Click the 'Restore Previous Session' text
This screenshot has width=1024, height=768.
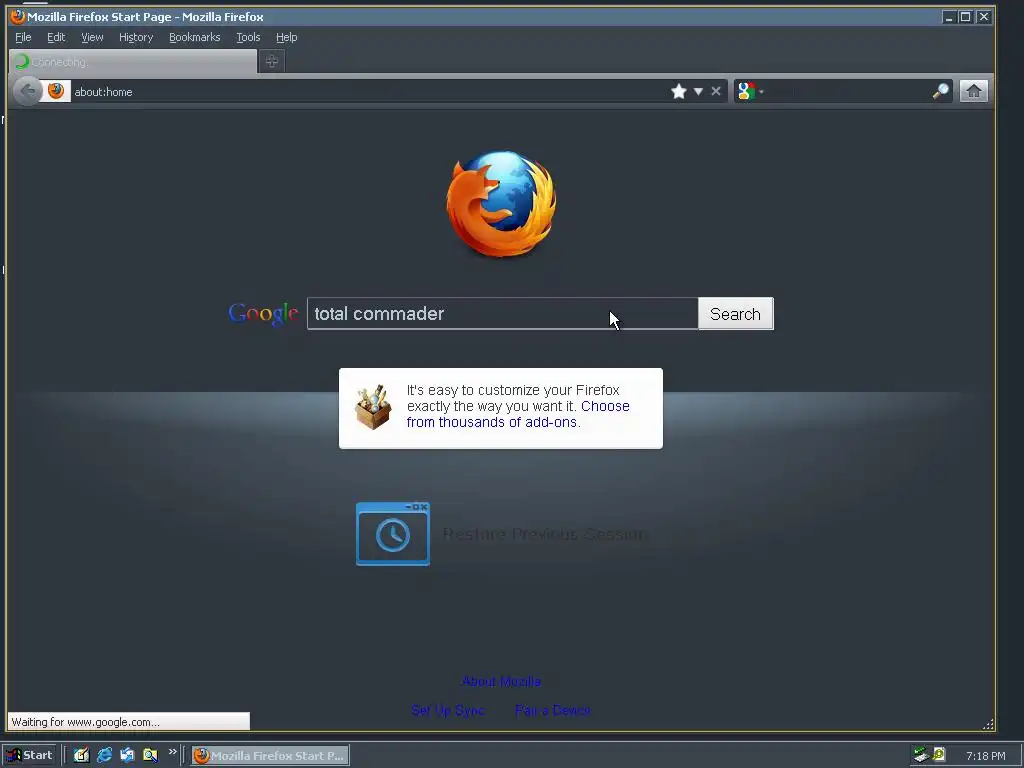point(544,534)
